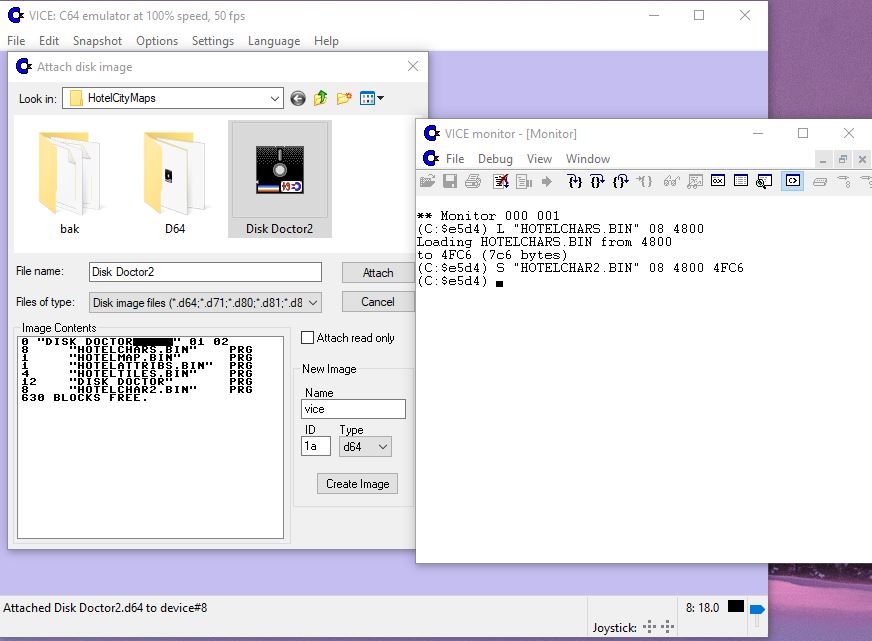Click the stop-execution icon with red X
872x641 pixels.
(501, 181)
